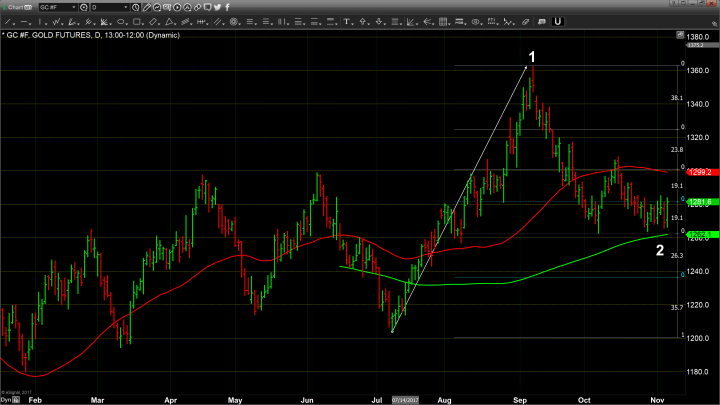This screenshot has height=405, width=720.
Task: Select the rectangle drawing tool
Action: [136, 21]
